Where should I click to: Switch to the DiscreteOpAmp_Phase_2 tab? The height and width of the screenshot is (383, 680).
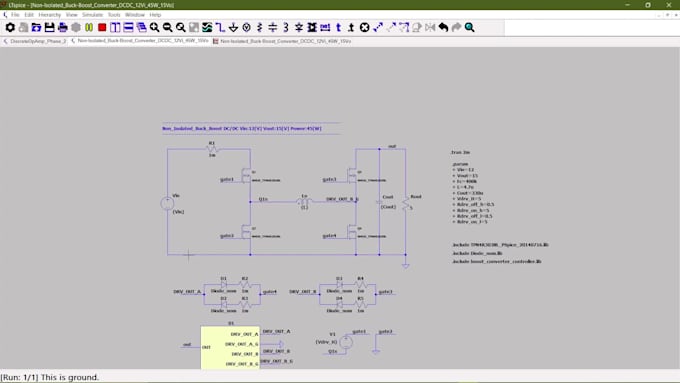pos(35,41)
